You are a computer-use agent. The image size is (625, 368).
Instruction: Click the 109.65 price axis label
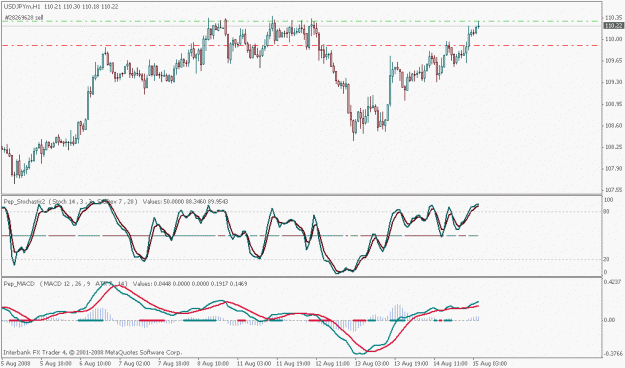(x=613, y=61)
